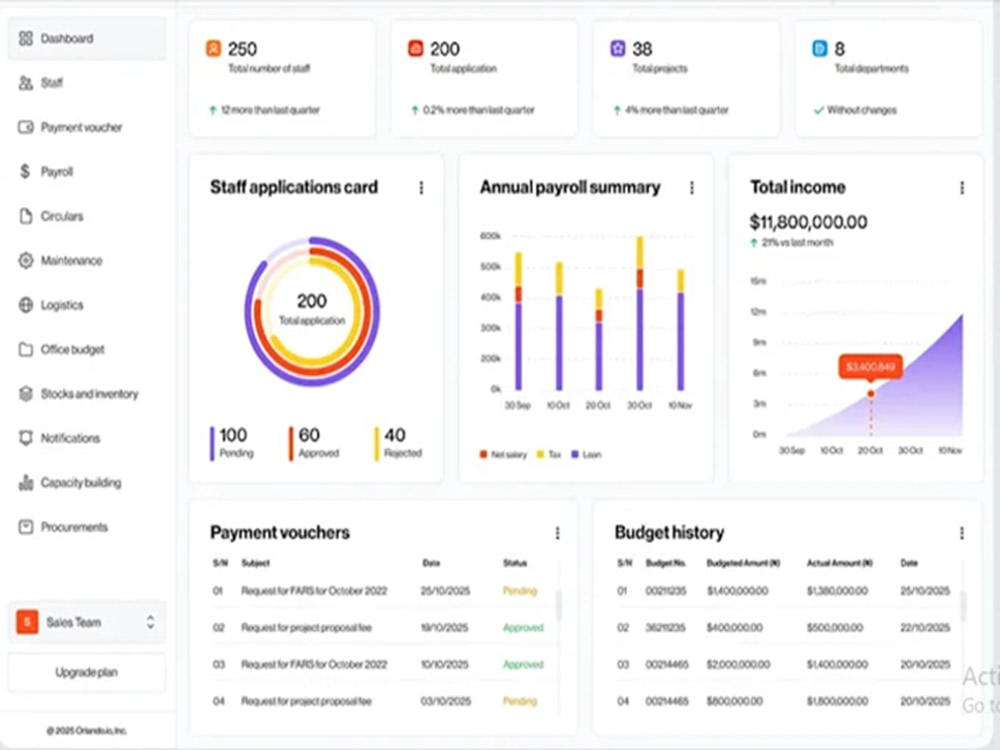This screenshot has width=1000, height=750.
Task: Click the Tax legend swatch
Action: [540, 454]
